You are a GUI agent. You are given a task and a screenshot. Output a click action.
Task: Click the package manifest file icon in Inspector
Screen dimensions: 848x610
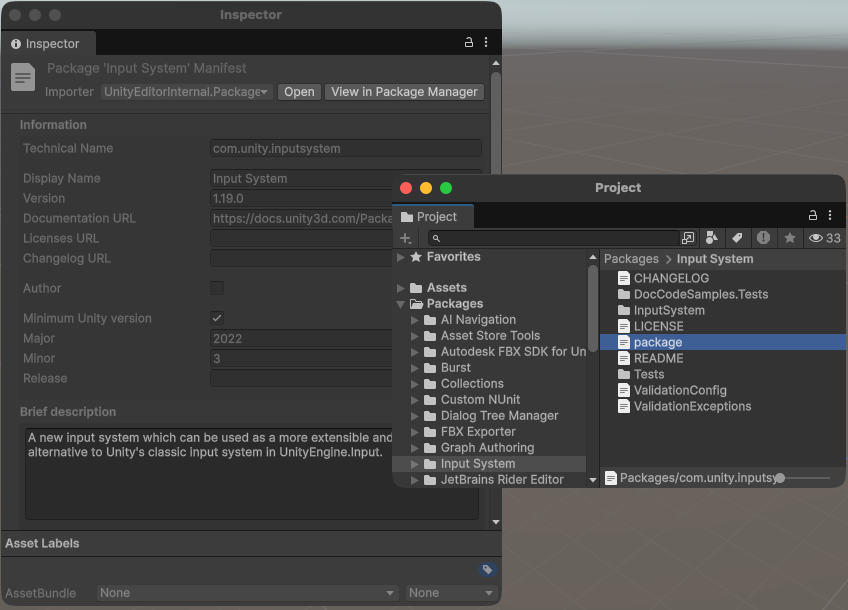23,77
